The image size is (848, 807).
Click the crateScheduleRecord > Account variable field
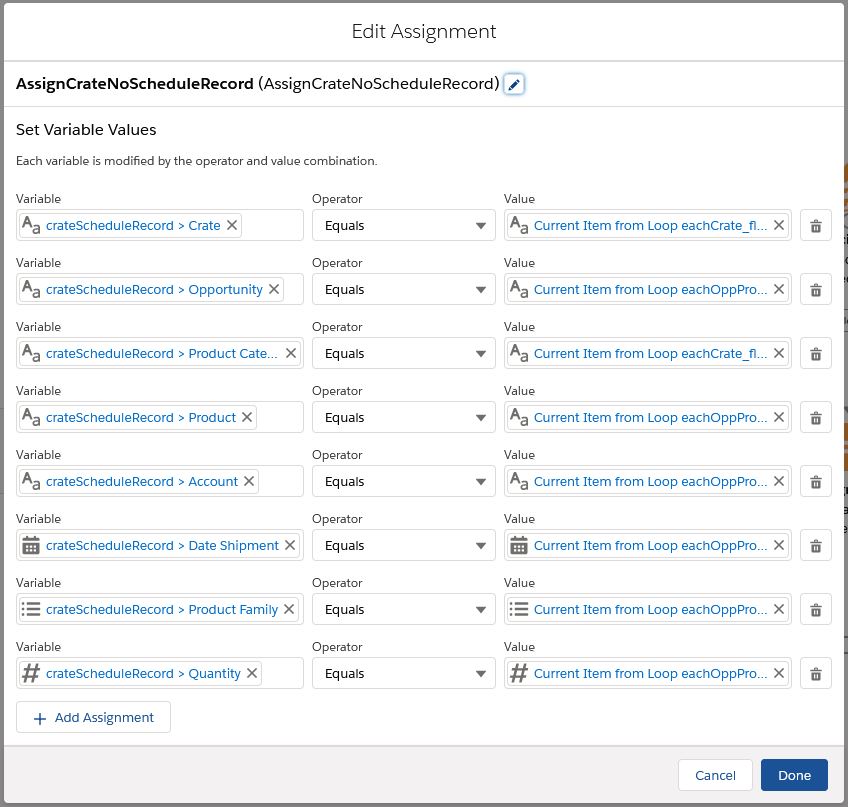tap(141, 482)
